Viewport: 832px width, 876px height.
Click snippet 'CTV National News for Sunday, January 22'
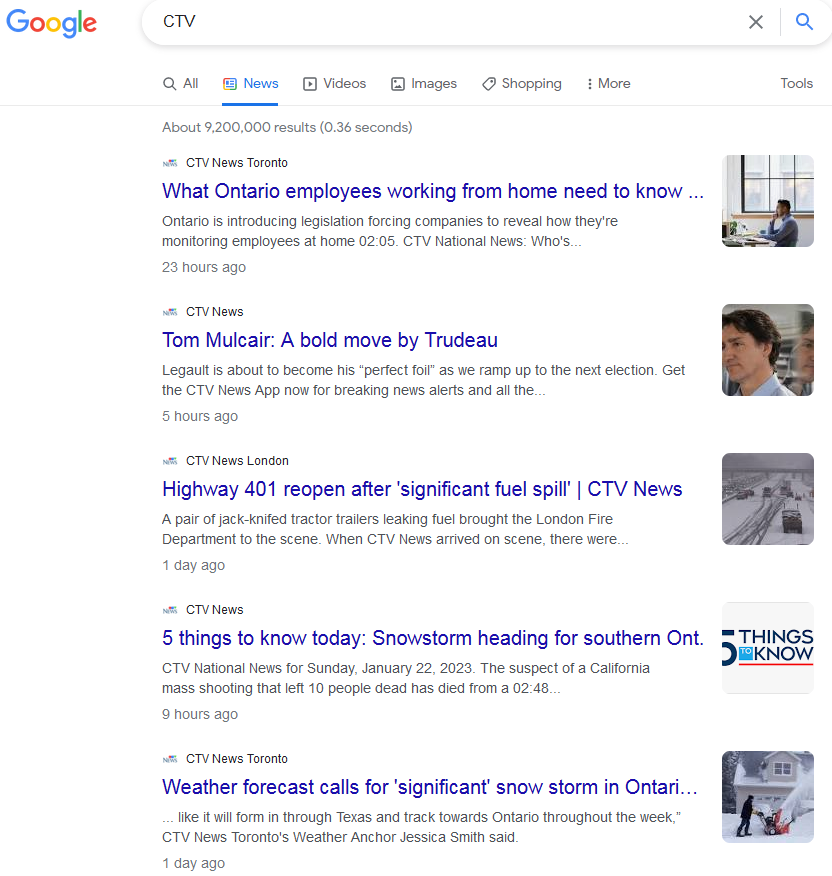(x=406, y=679)
